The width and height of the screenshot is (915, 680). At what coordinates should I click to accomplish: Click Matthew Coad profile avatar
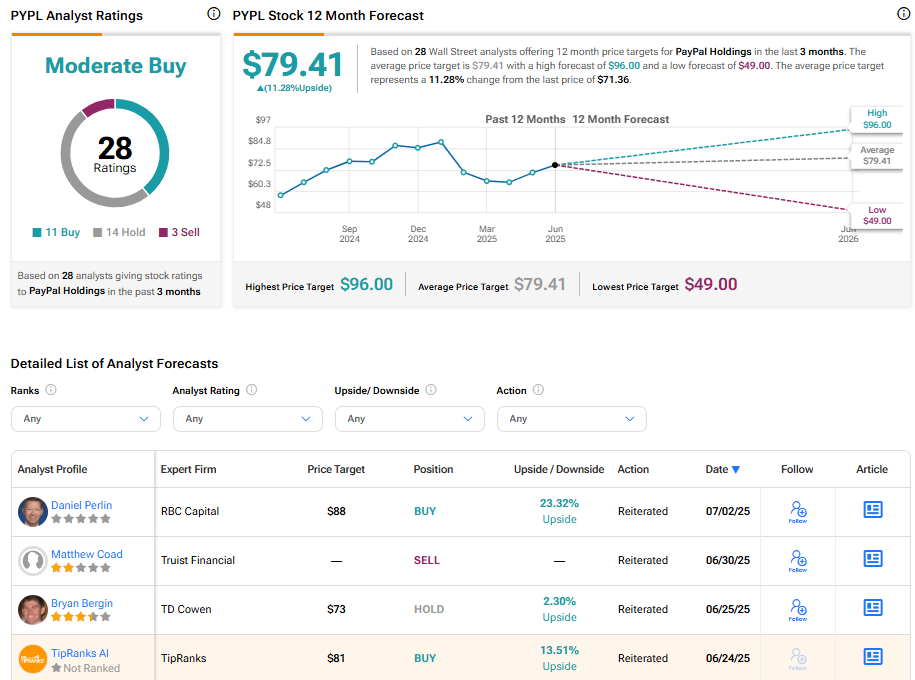(33, 561)
